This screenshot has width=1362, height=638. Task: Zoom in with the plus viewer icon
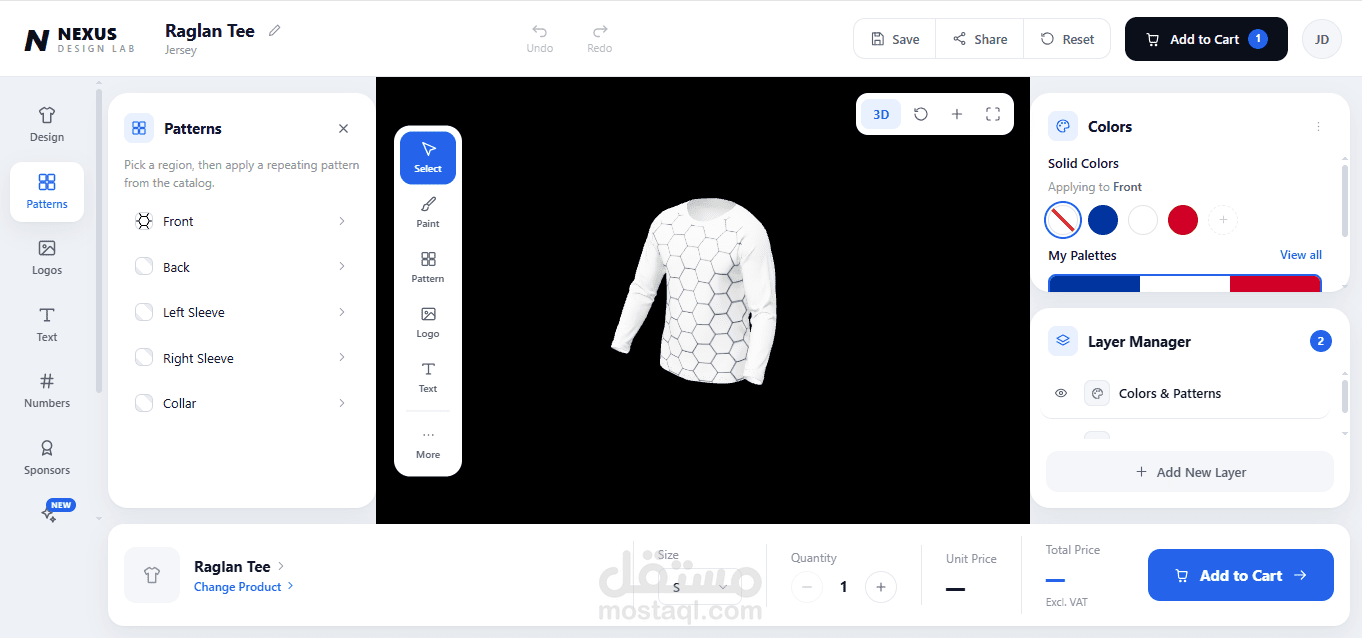point(957,114)
